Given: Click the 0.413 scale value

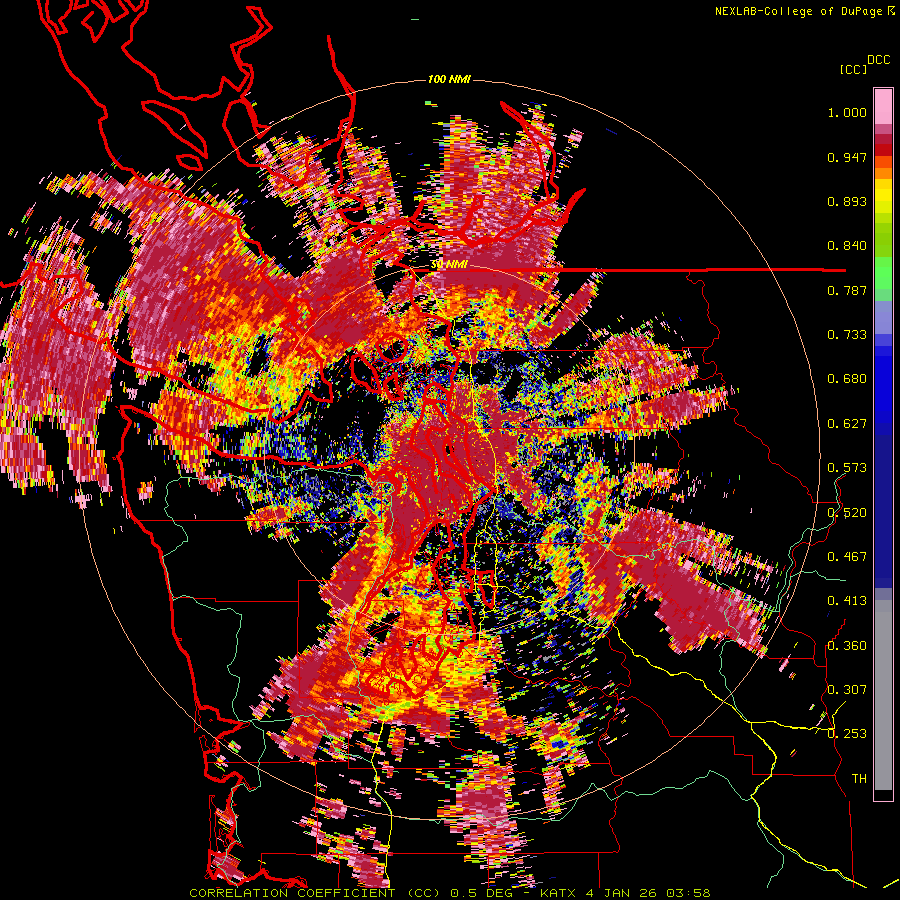Looking at the screenshot, I should tap(847, 601).
